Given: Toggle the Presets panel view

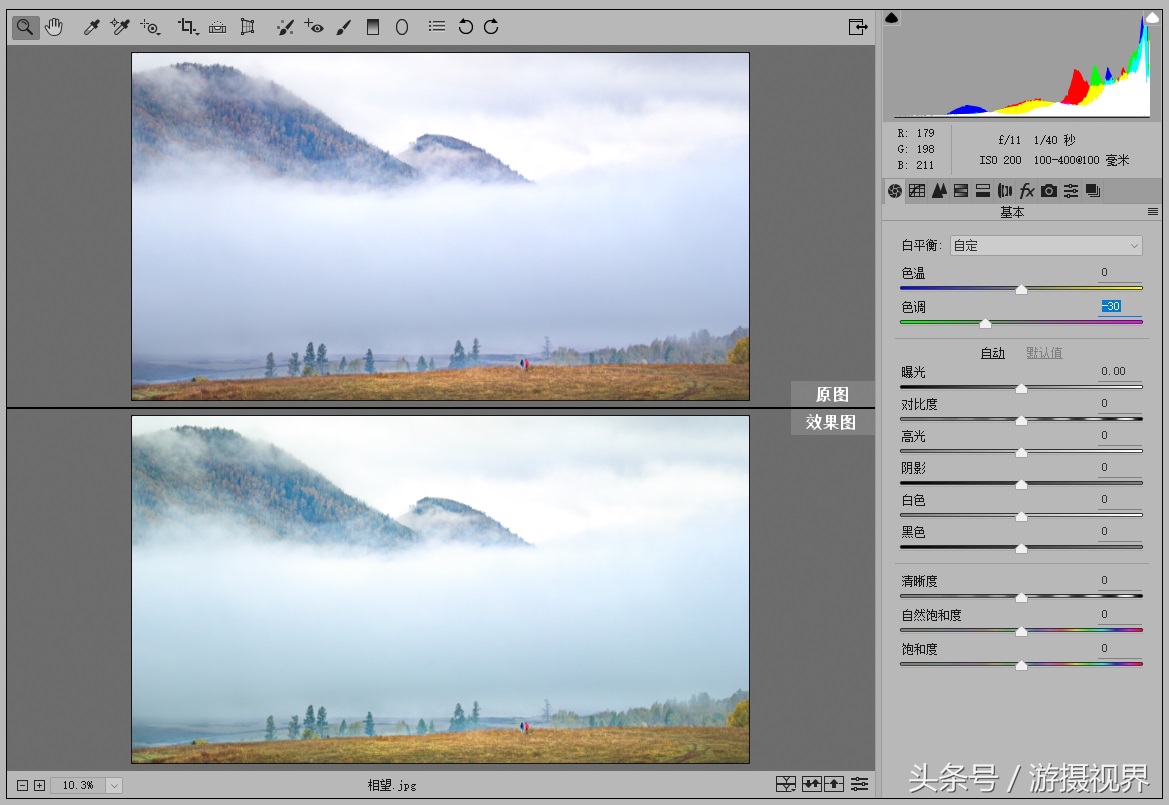Looking at the screenshot, I should (1071, 190).
